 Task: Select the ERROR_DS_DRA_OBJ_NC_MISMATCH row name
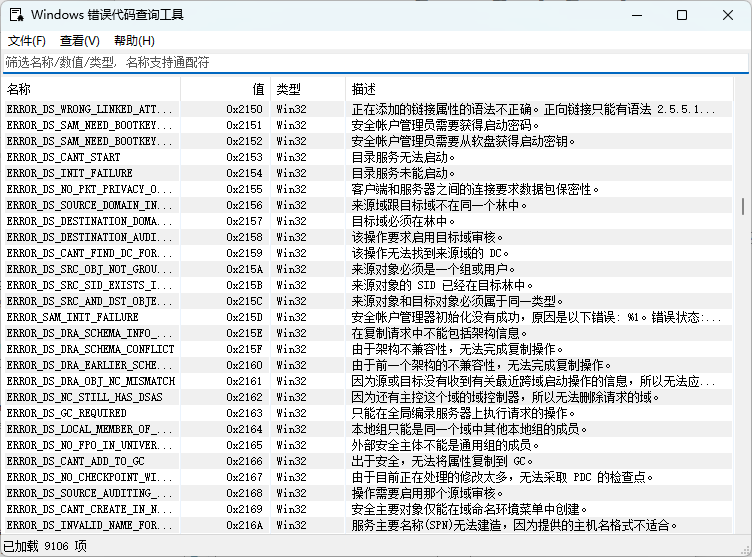91,381
